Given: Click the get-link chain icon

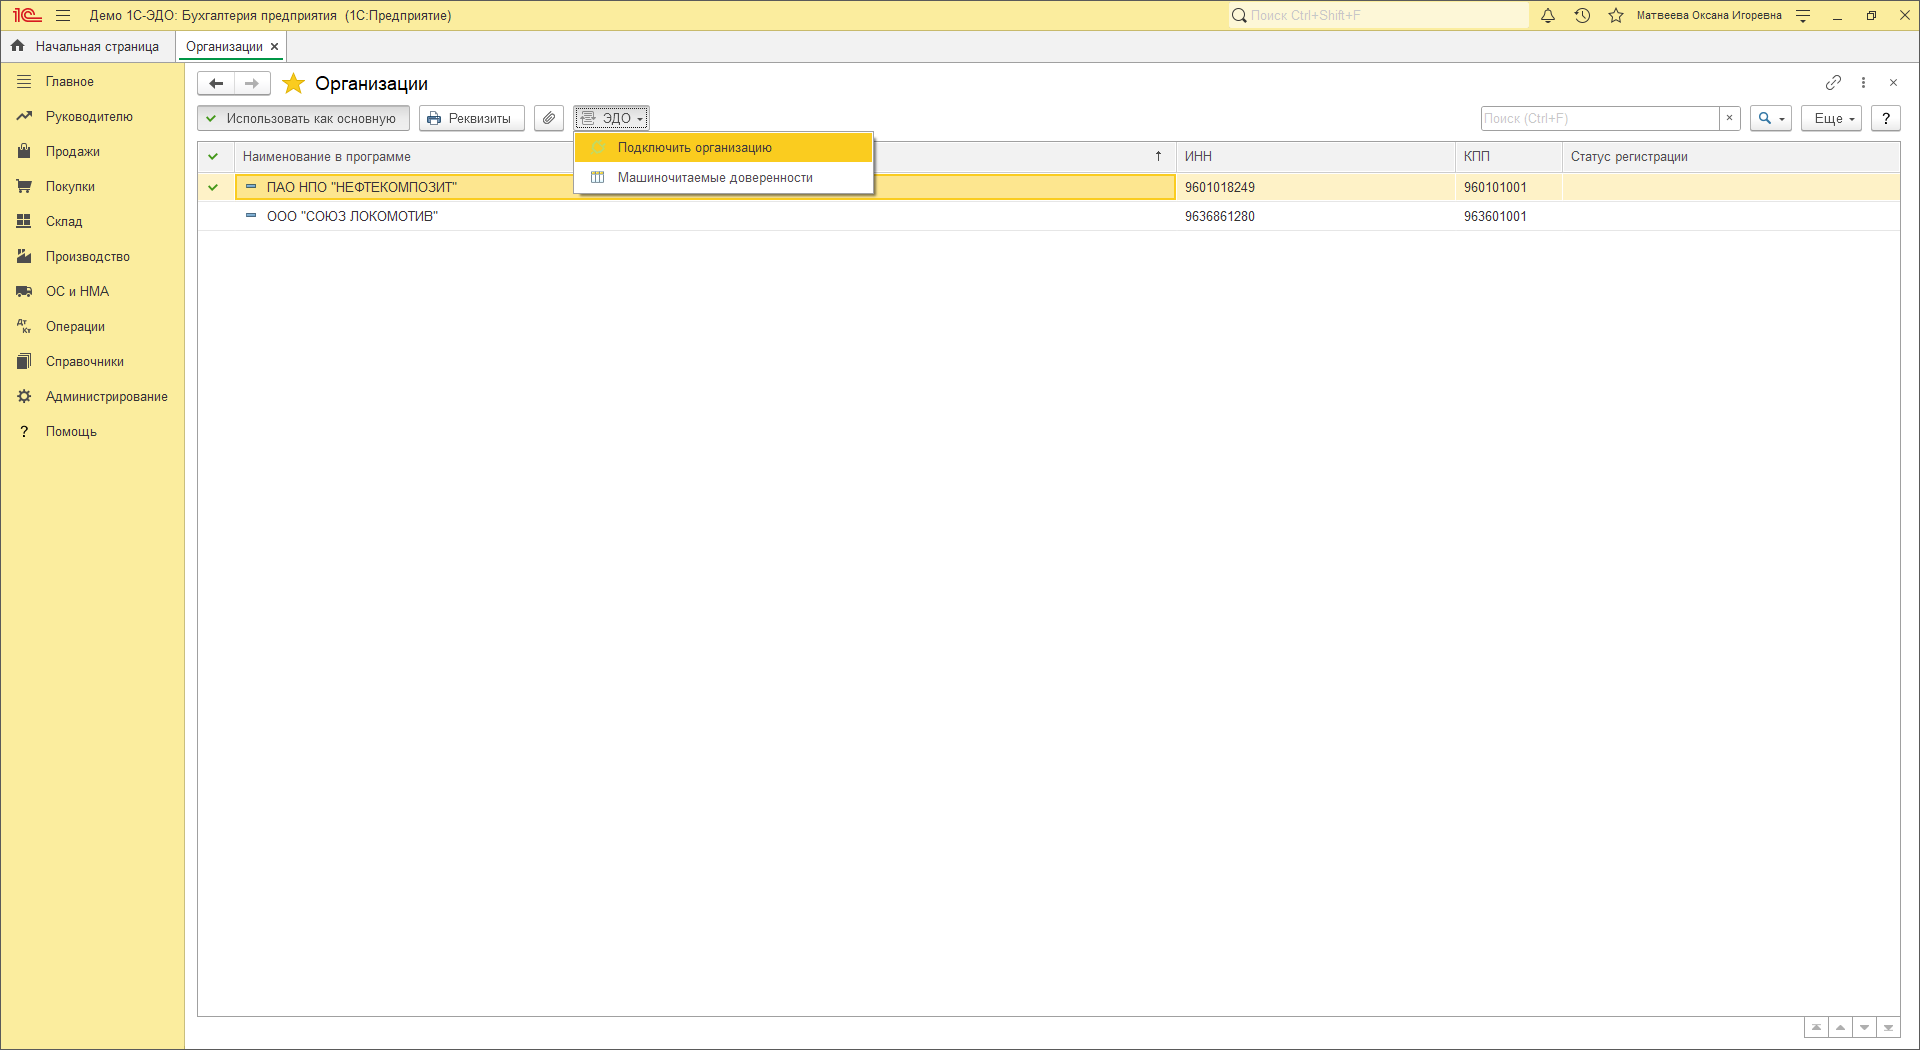Looking at the screenshot, I should (x=1833, y=83).
